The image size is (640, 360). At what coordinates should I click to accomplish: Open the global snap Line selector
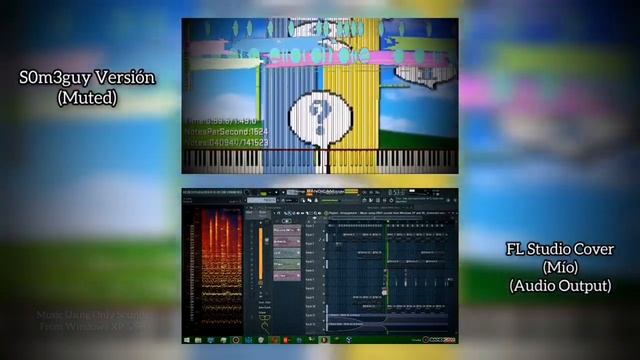pos(290,200)
